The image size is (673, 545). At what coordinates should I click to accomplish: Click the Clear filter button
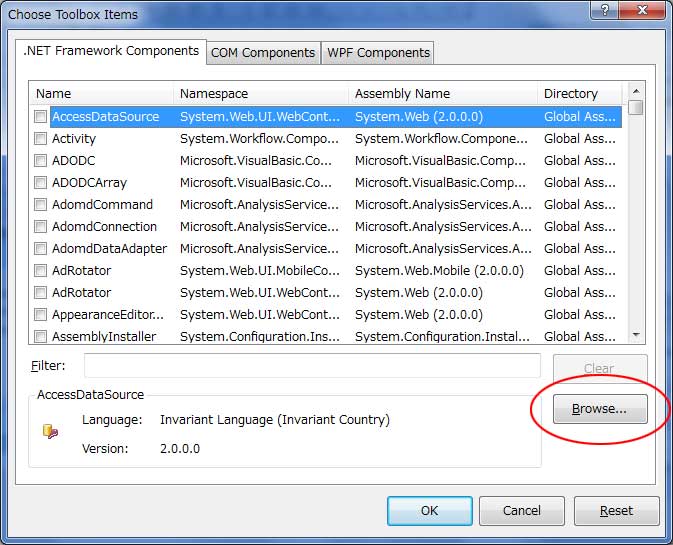(x=600, y=368)
